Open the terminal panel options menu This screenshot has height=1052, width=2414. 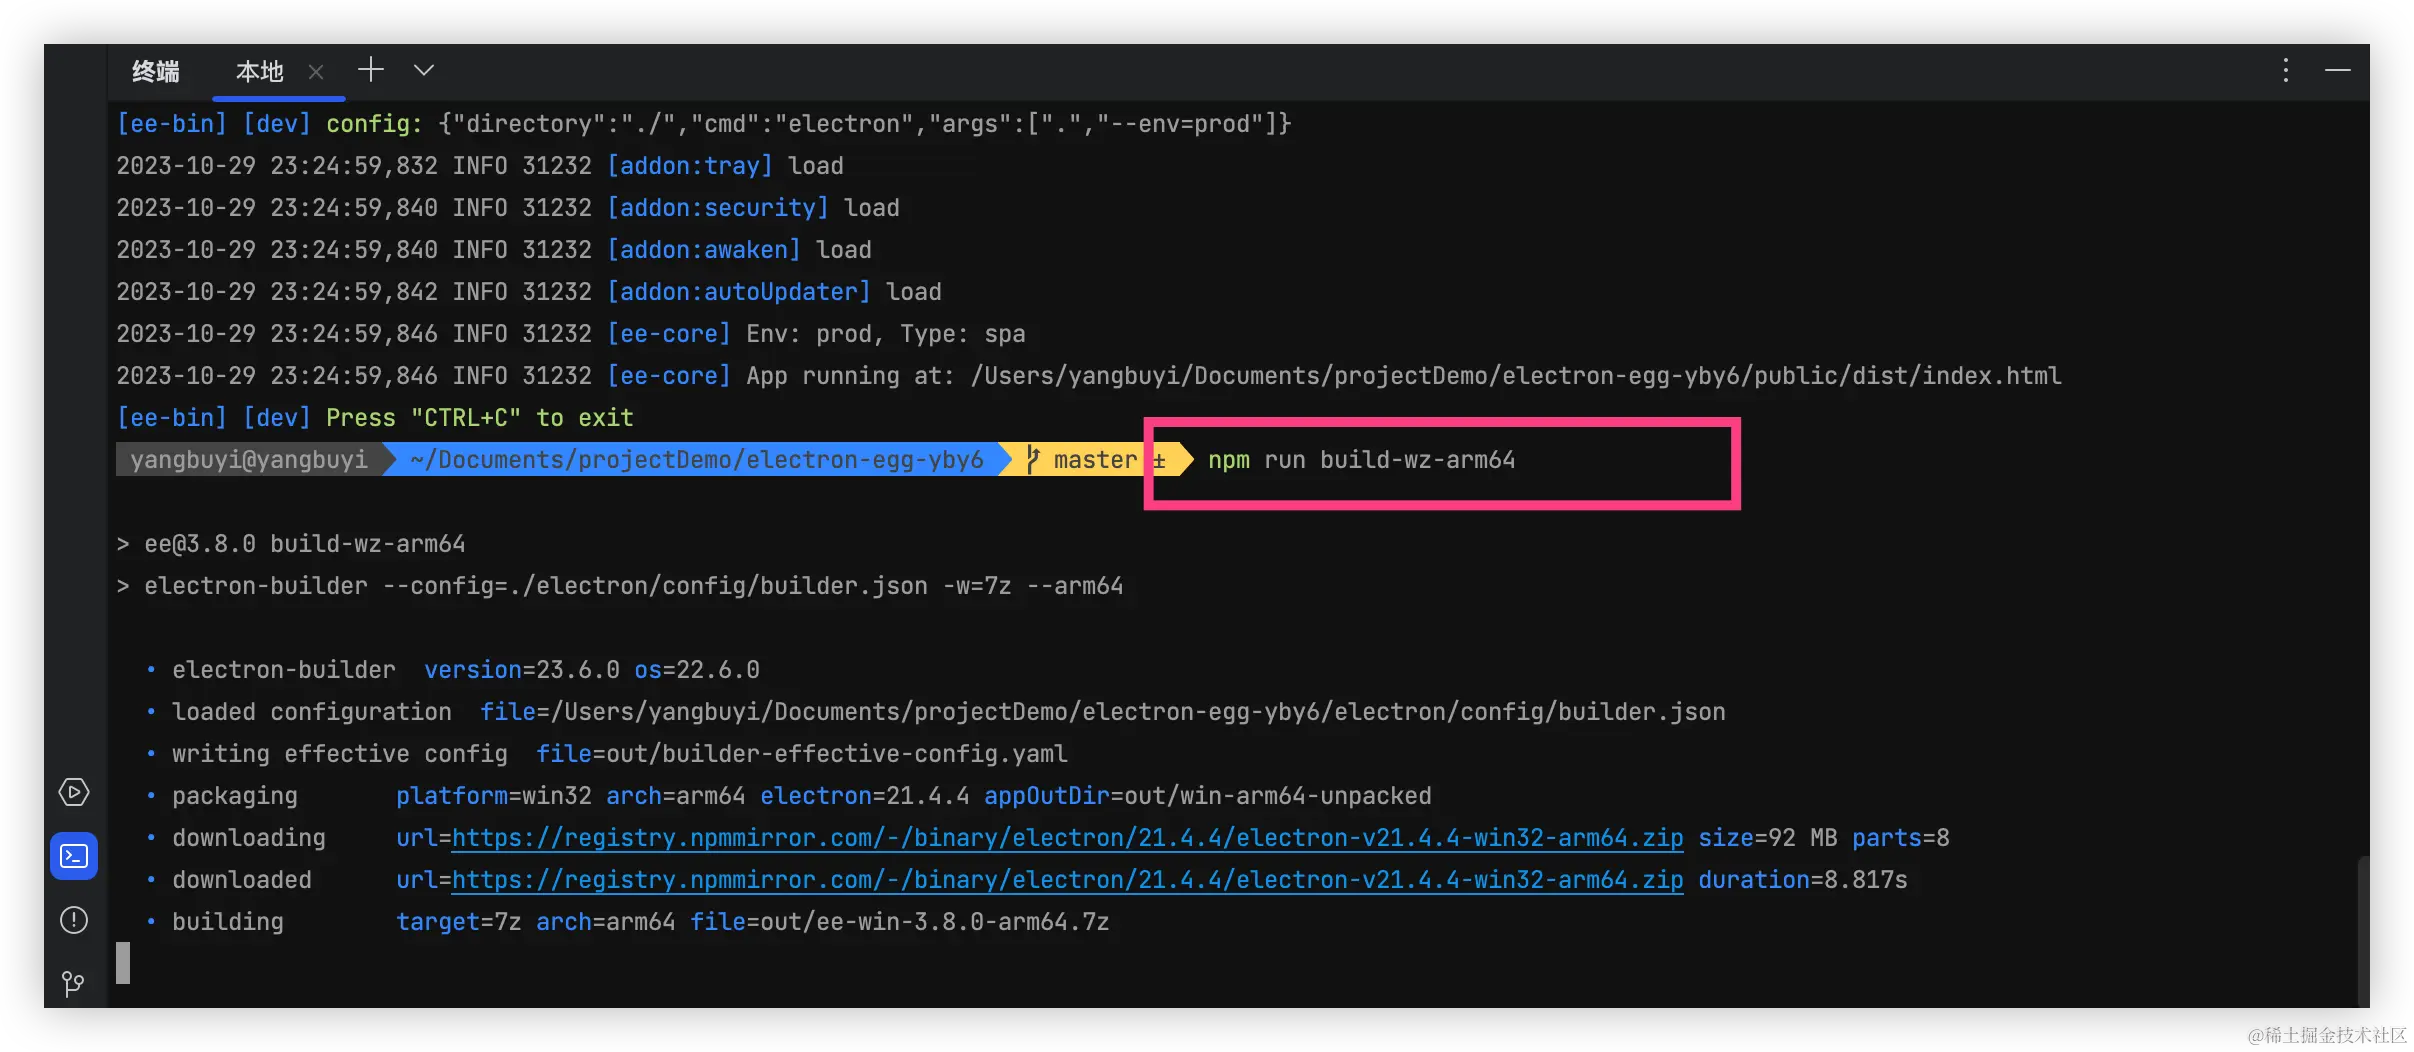coord(2285,70)
